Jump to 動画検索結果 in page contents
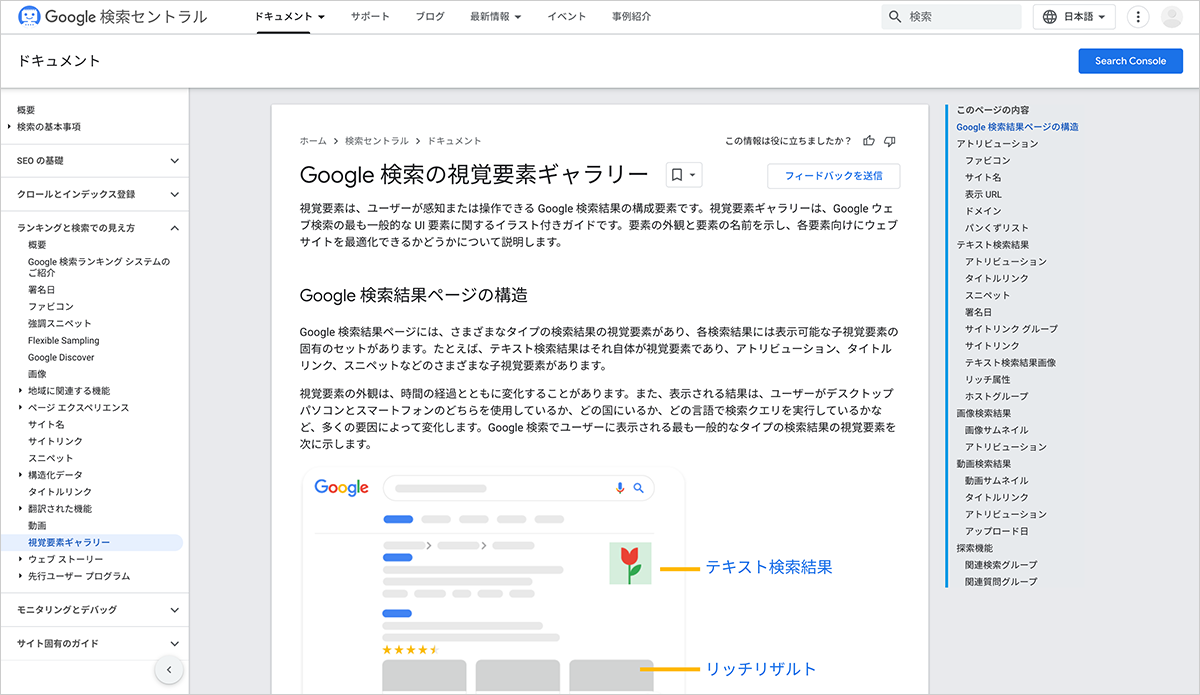 pos(984,464)
